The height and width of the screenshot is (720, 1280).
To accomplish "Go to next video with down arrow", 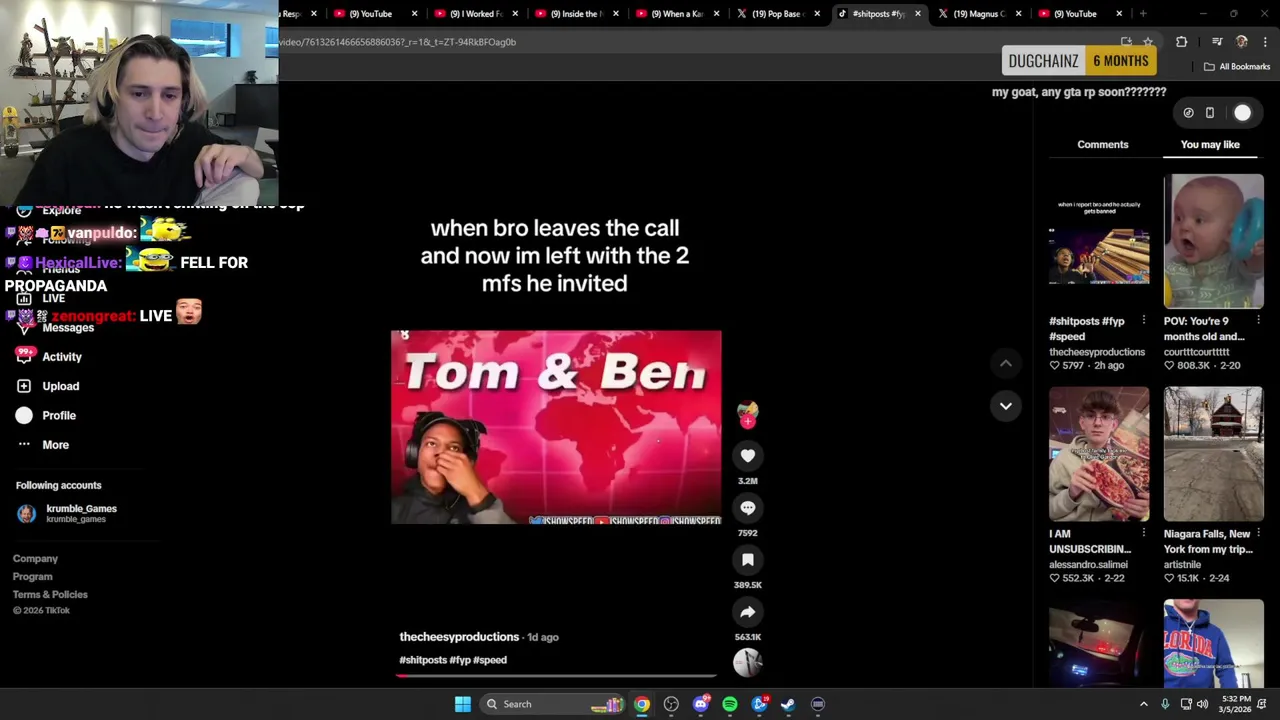I will pos(1005,406).
